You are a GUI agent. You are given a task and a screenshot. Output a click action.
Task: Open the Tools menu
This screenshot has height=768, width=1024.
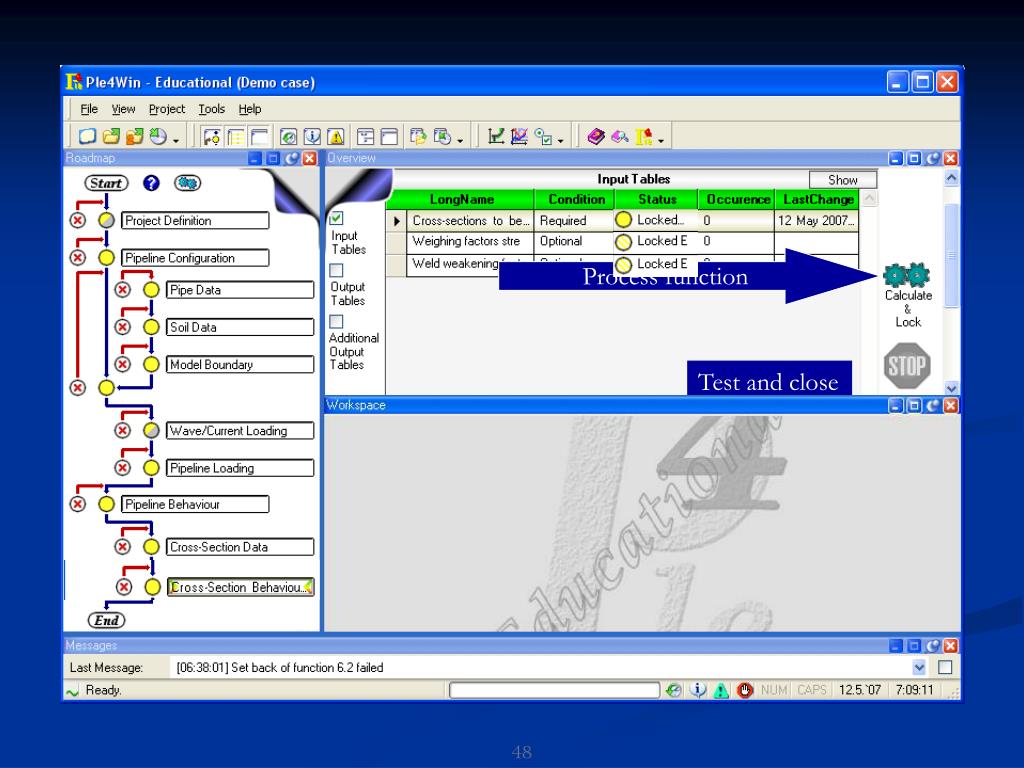pyautogui.click(x=212, y=109)
